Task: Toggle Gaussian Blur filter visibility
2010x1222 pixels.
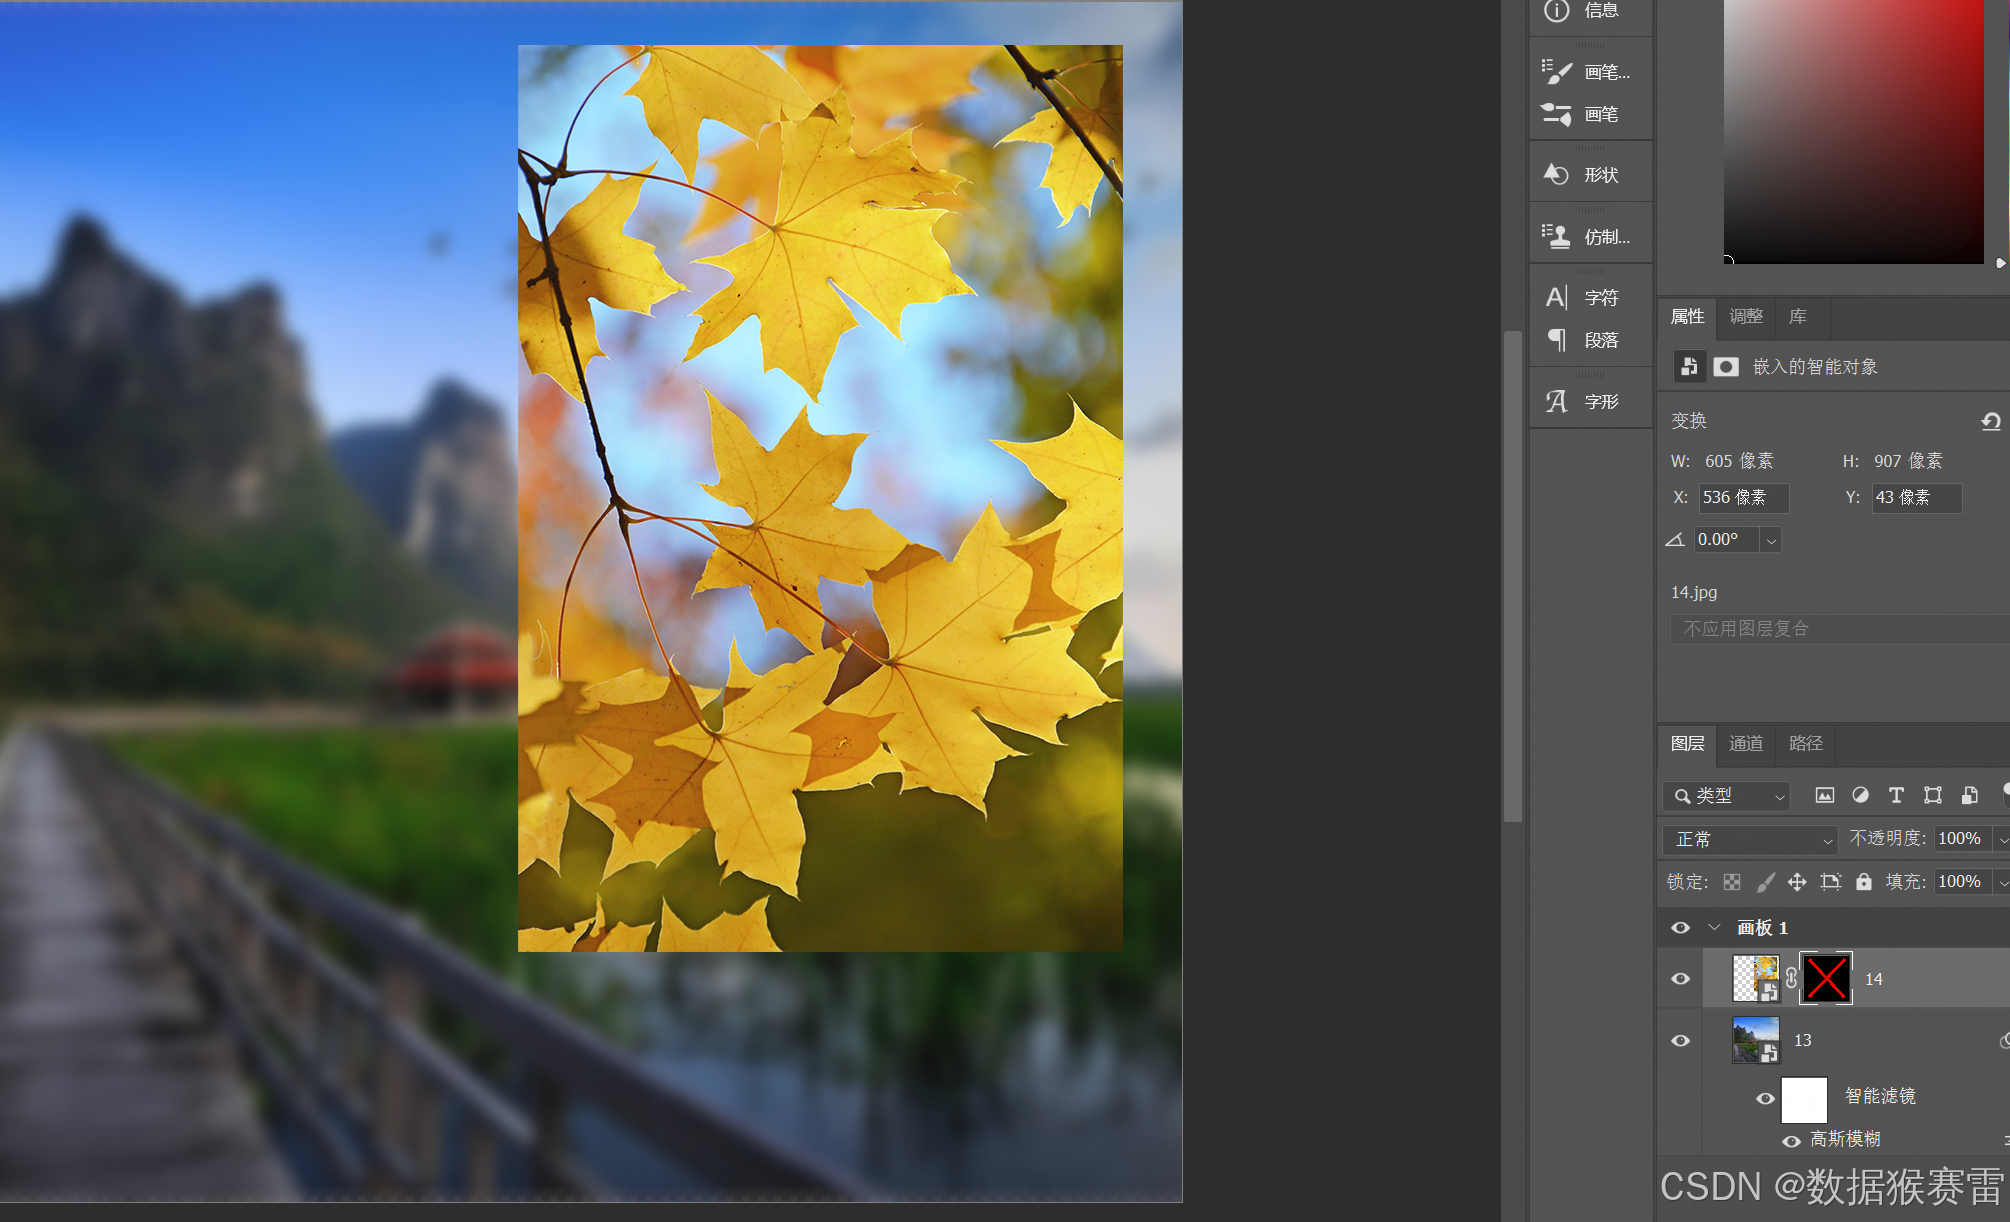Action: coord(1791,1141)
